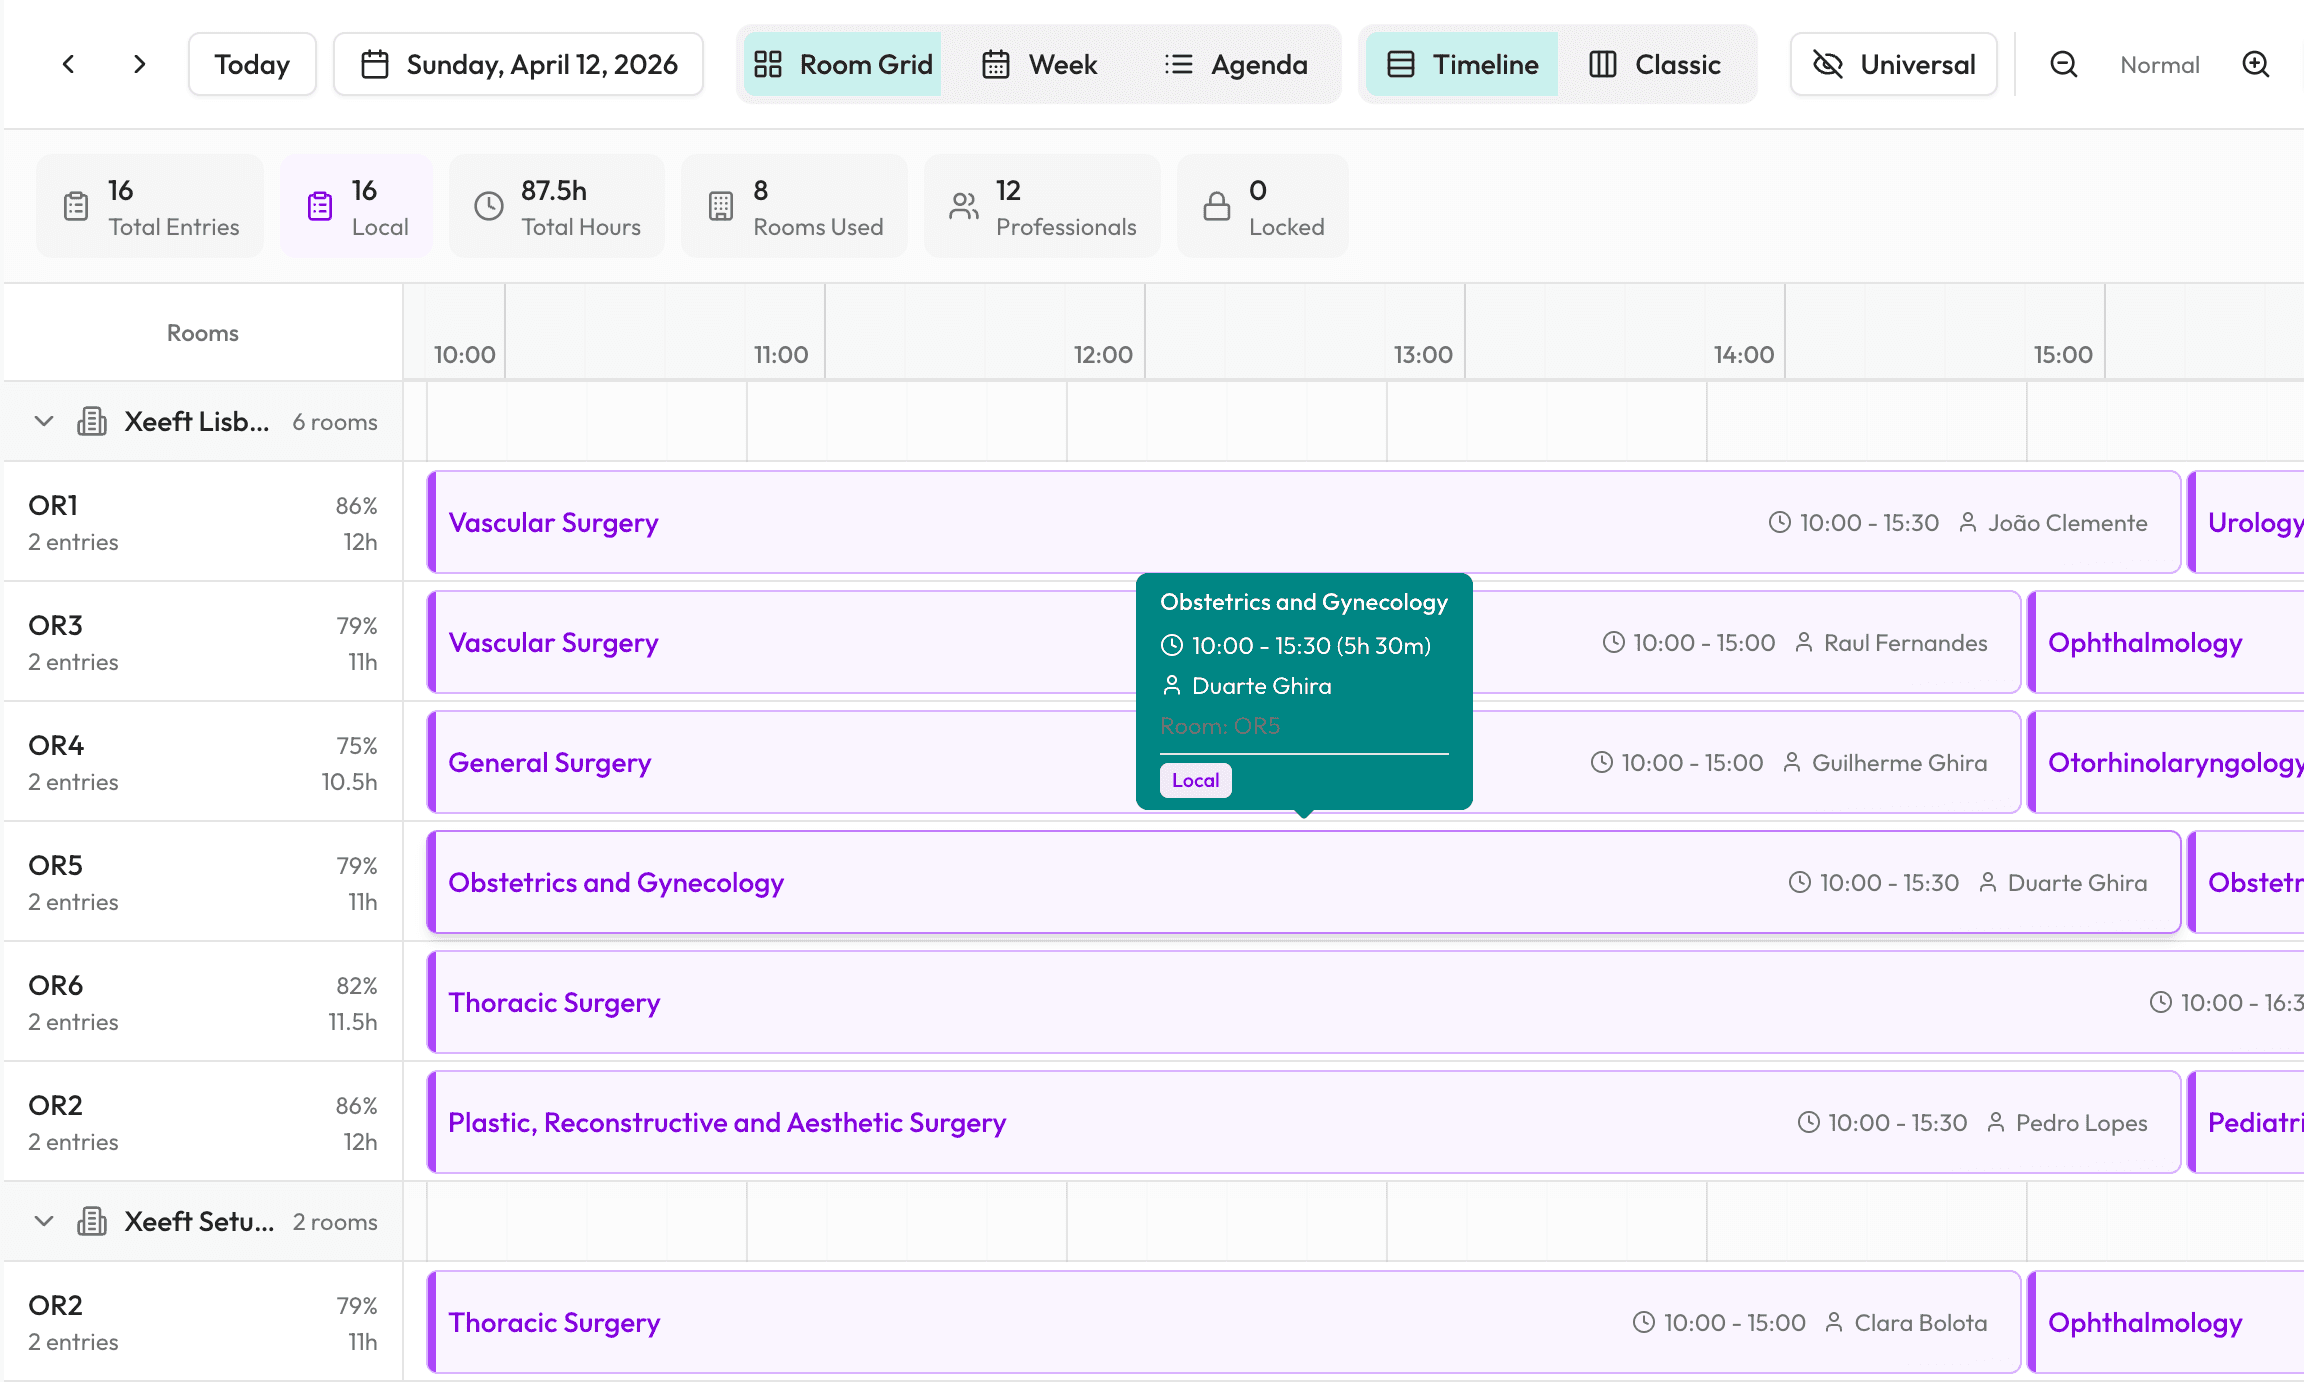Click the forward navigation arrow
Screen dimensions: 2304x1382
(139, 63)
